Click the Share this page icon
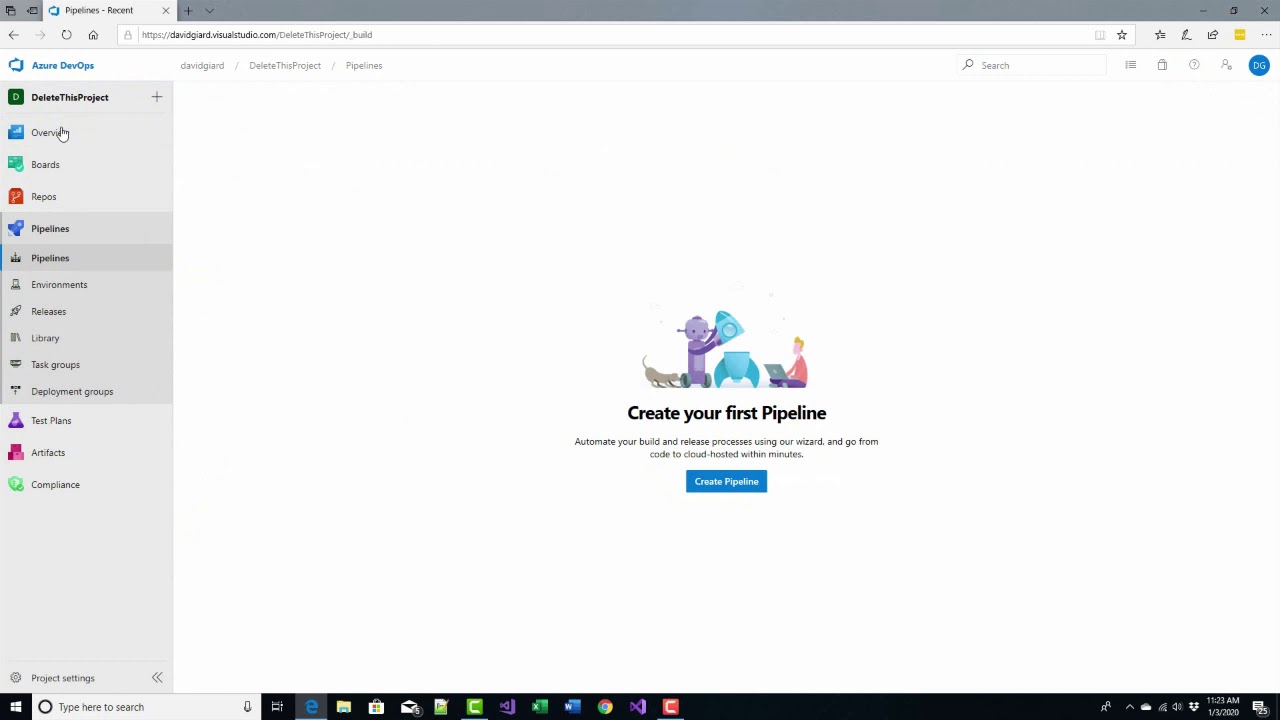Image resolution: width=1280 pixels, height=720 pixels. pos(1212,35)
